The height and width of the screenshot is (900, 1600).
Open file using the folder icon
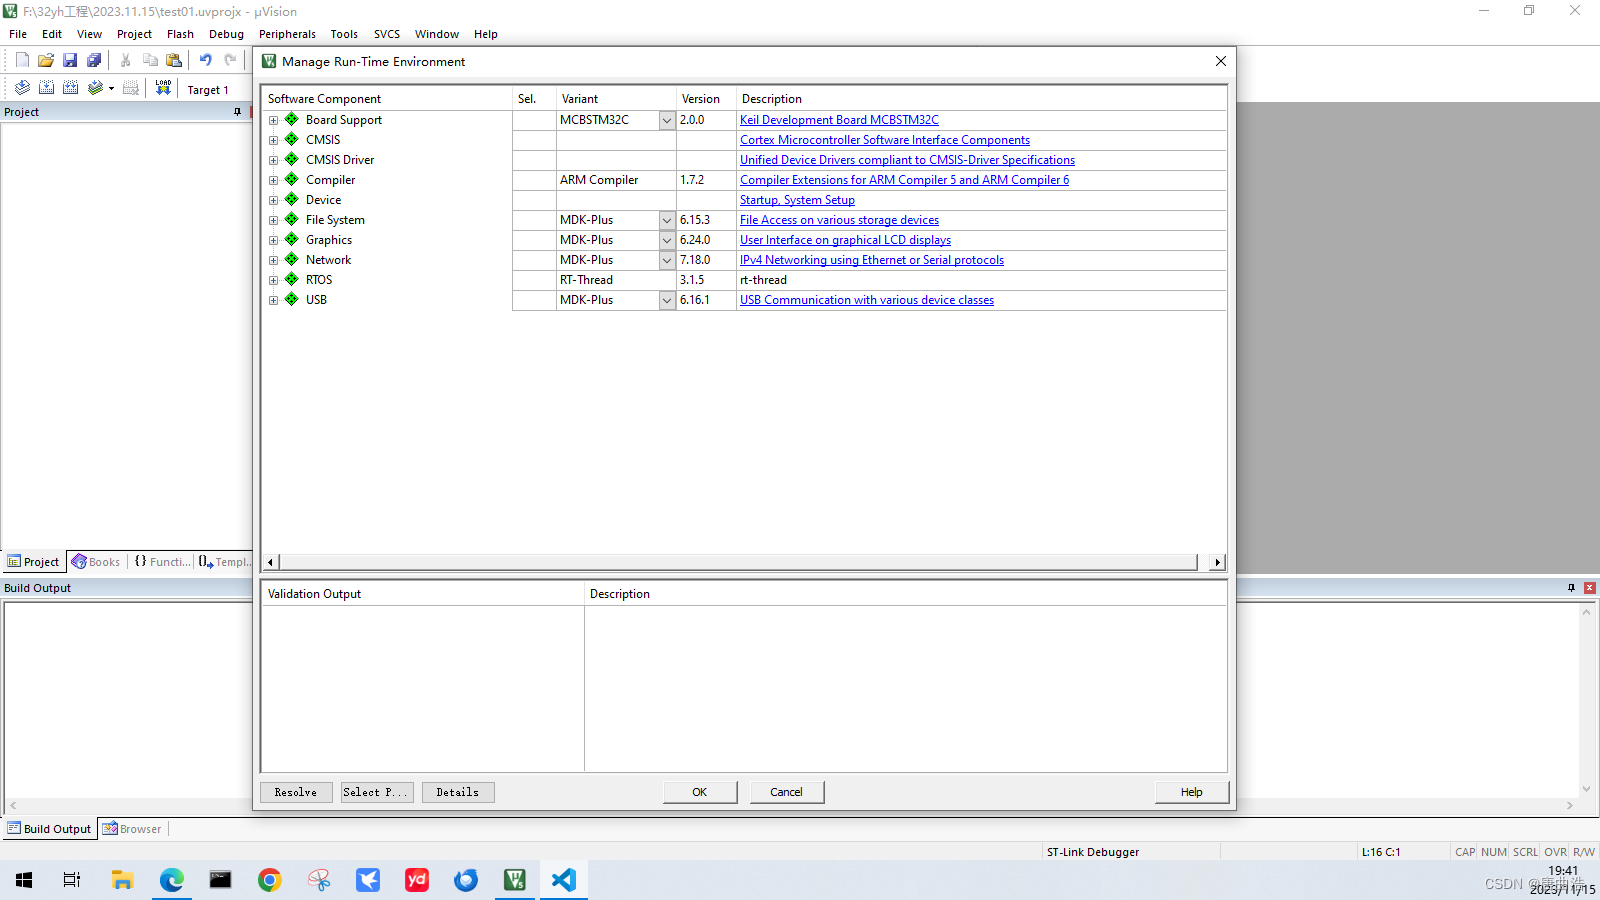46,60
